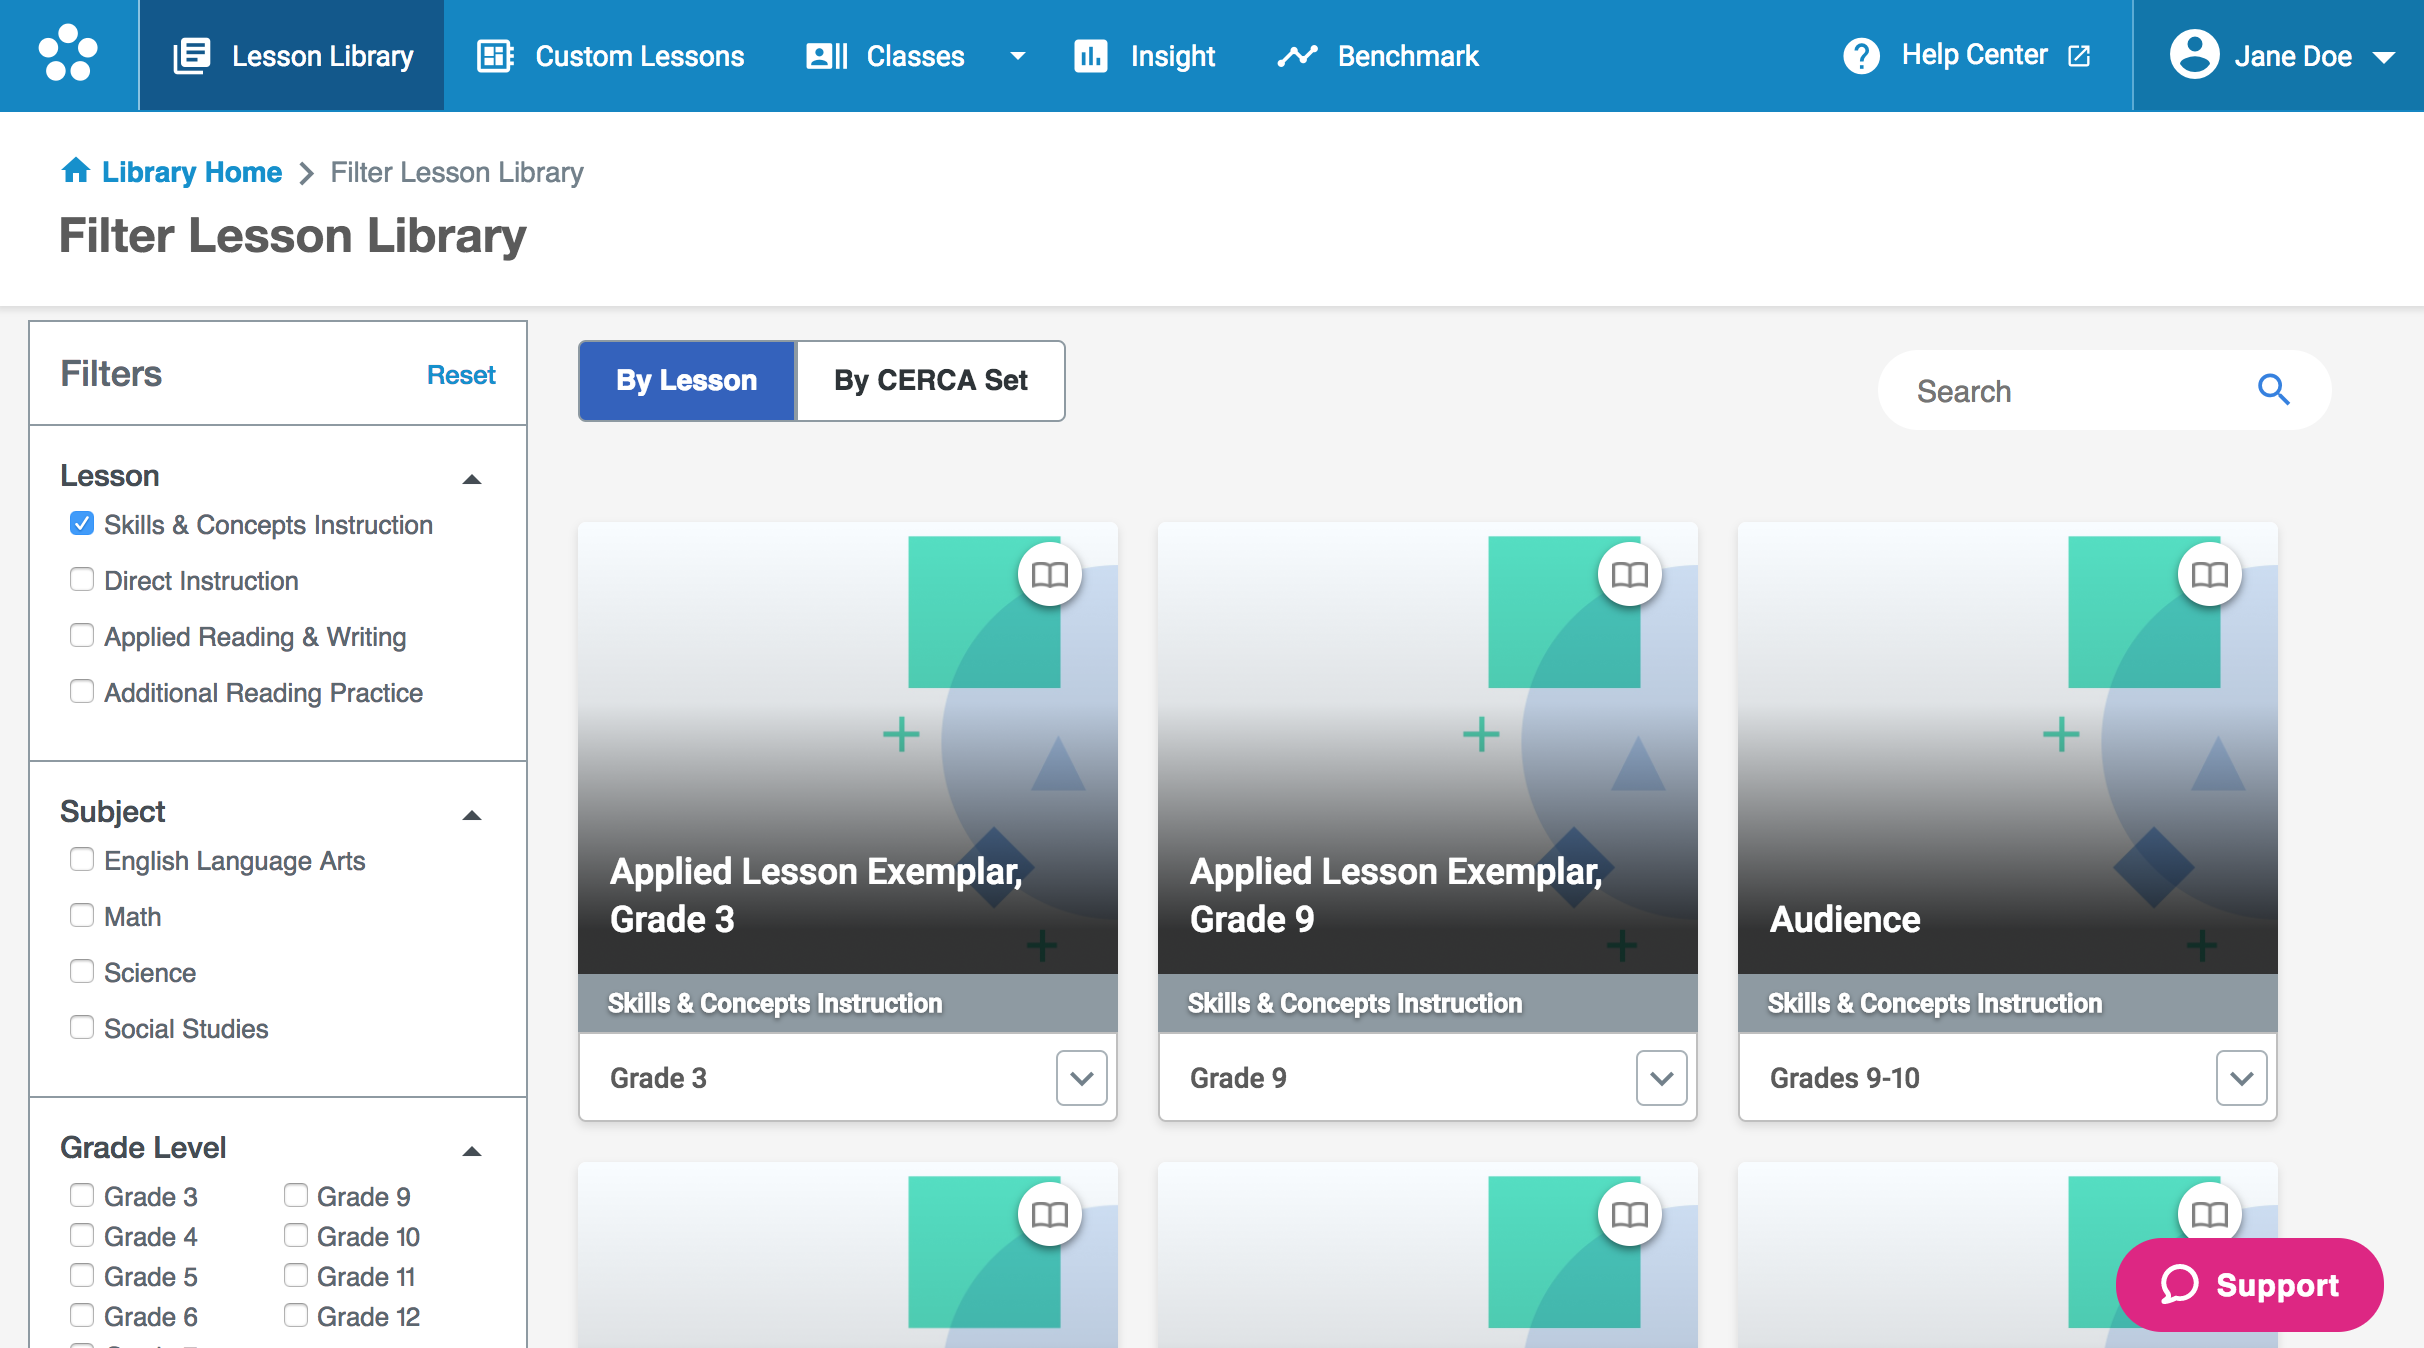Check the Social Studies subject filter

82,1028
